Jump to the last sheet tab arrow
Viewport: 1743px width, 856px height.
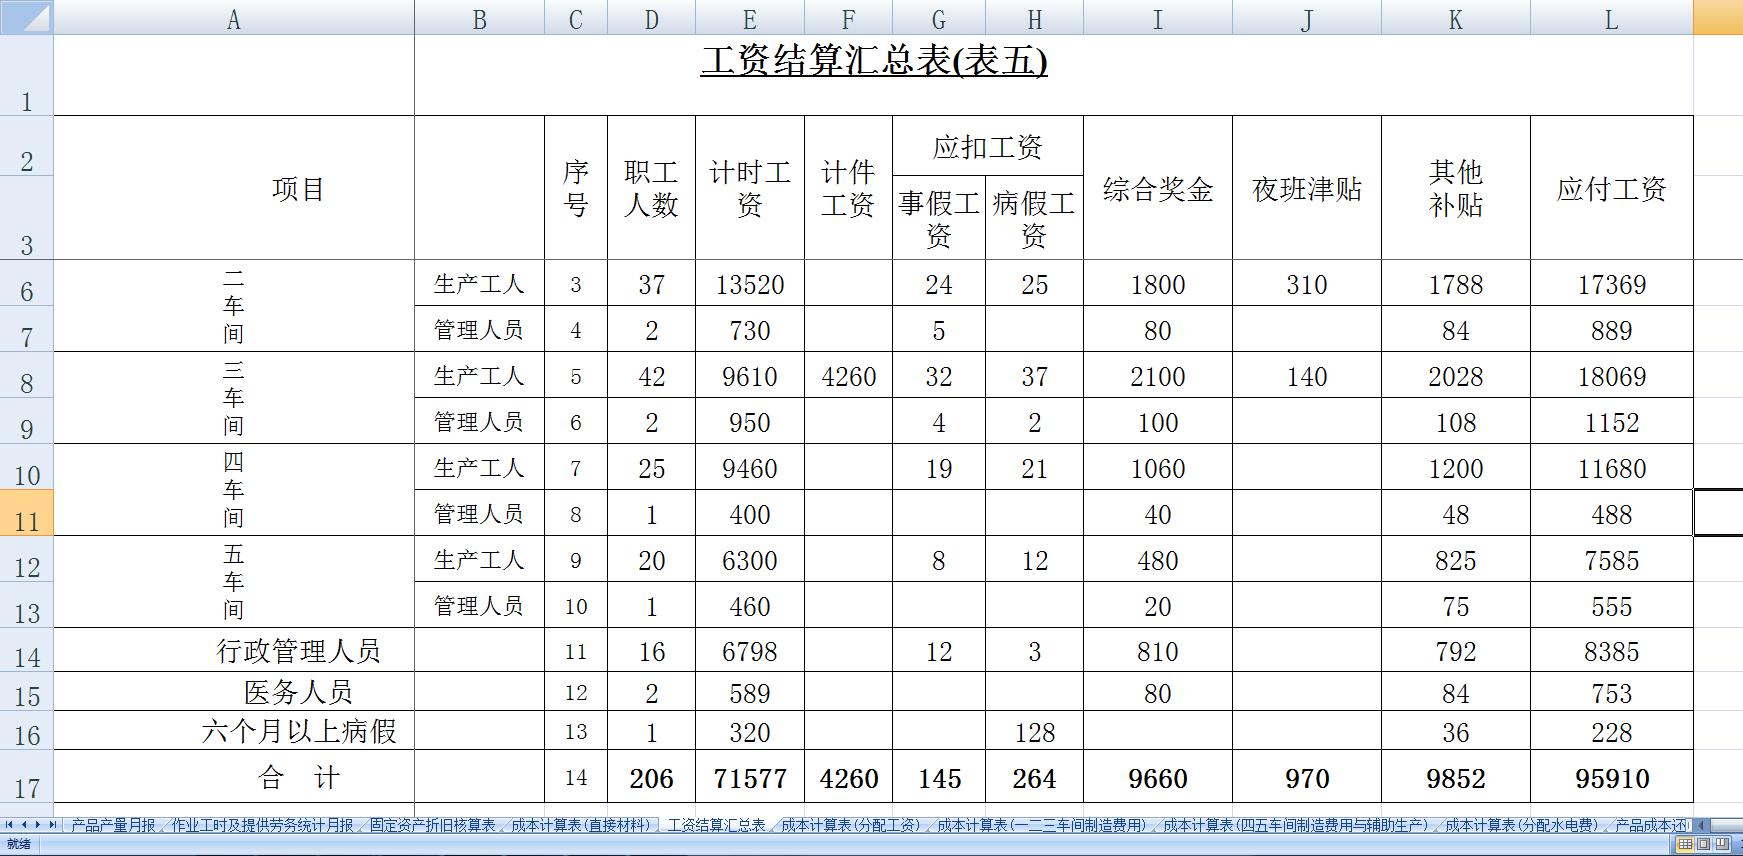pyautogui.click(x=53, y=825)
